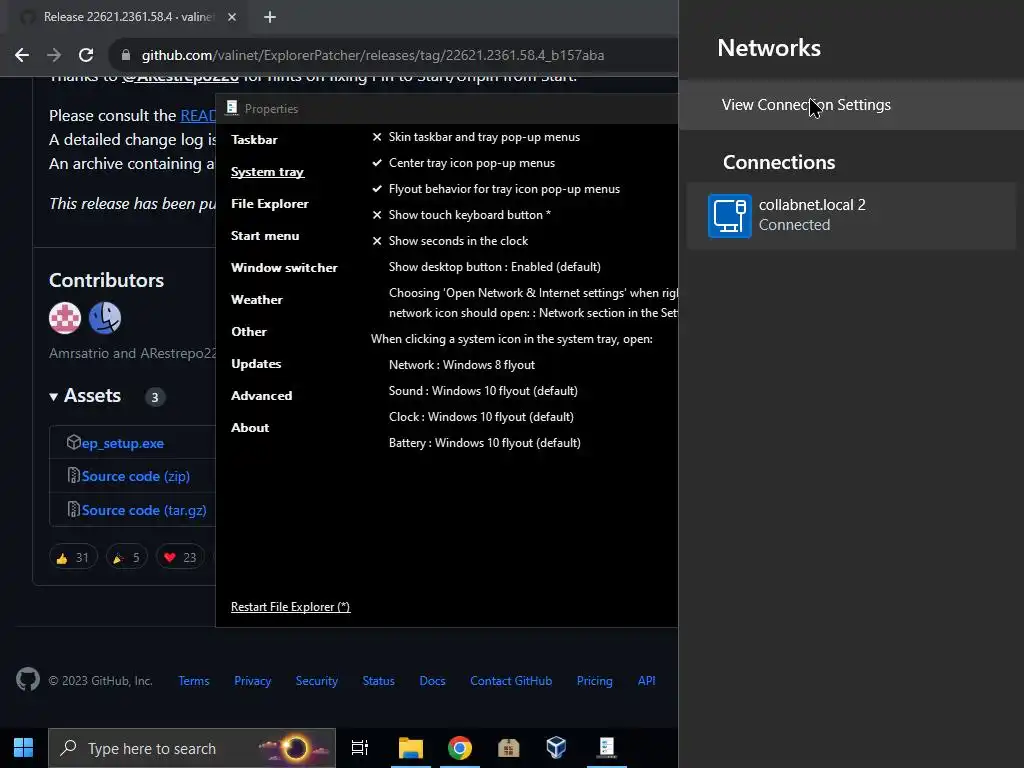This screenshot has width=1024, height=768.
Task: Click the collabnet.local 2 network icon
Action: 729,216
